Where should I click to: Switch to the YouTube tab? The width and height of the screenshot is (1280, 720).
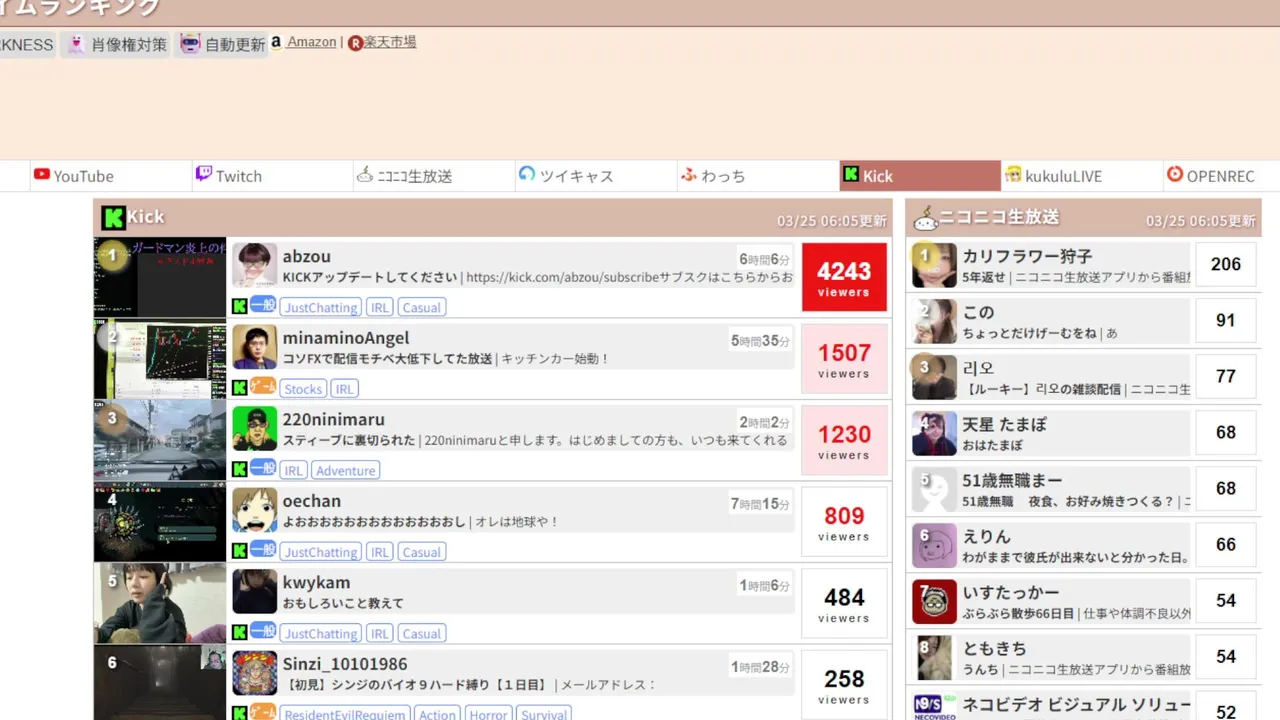110,176
